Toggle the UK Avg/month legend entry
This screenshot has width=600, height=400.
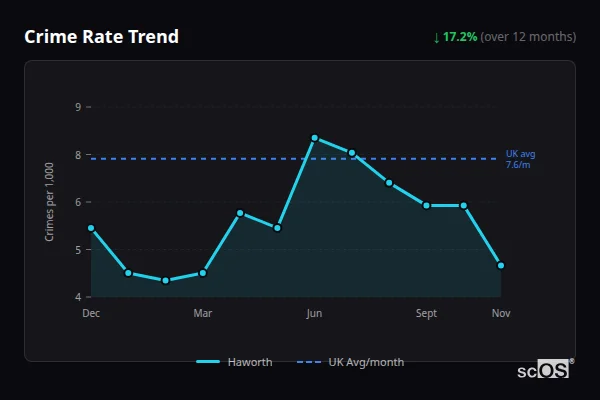tap(350, 362)
